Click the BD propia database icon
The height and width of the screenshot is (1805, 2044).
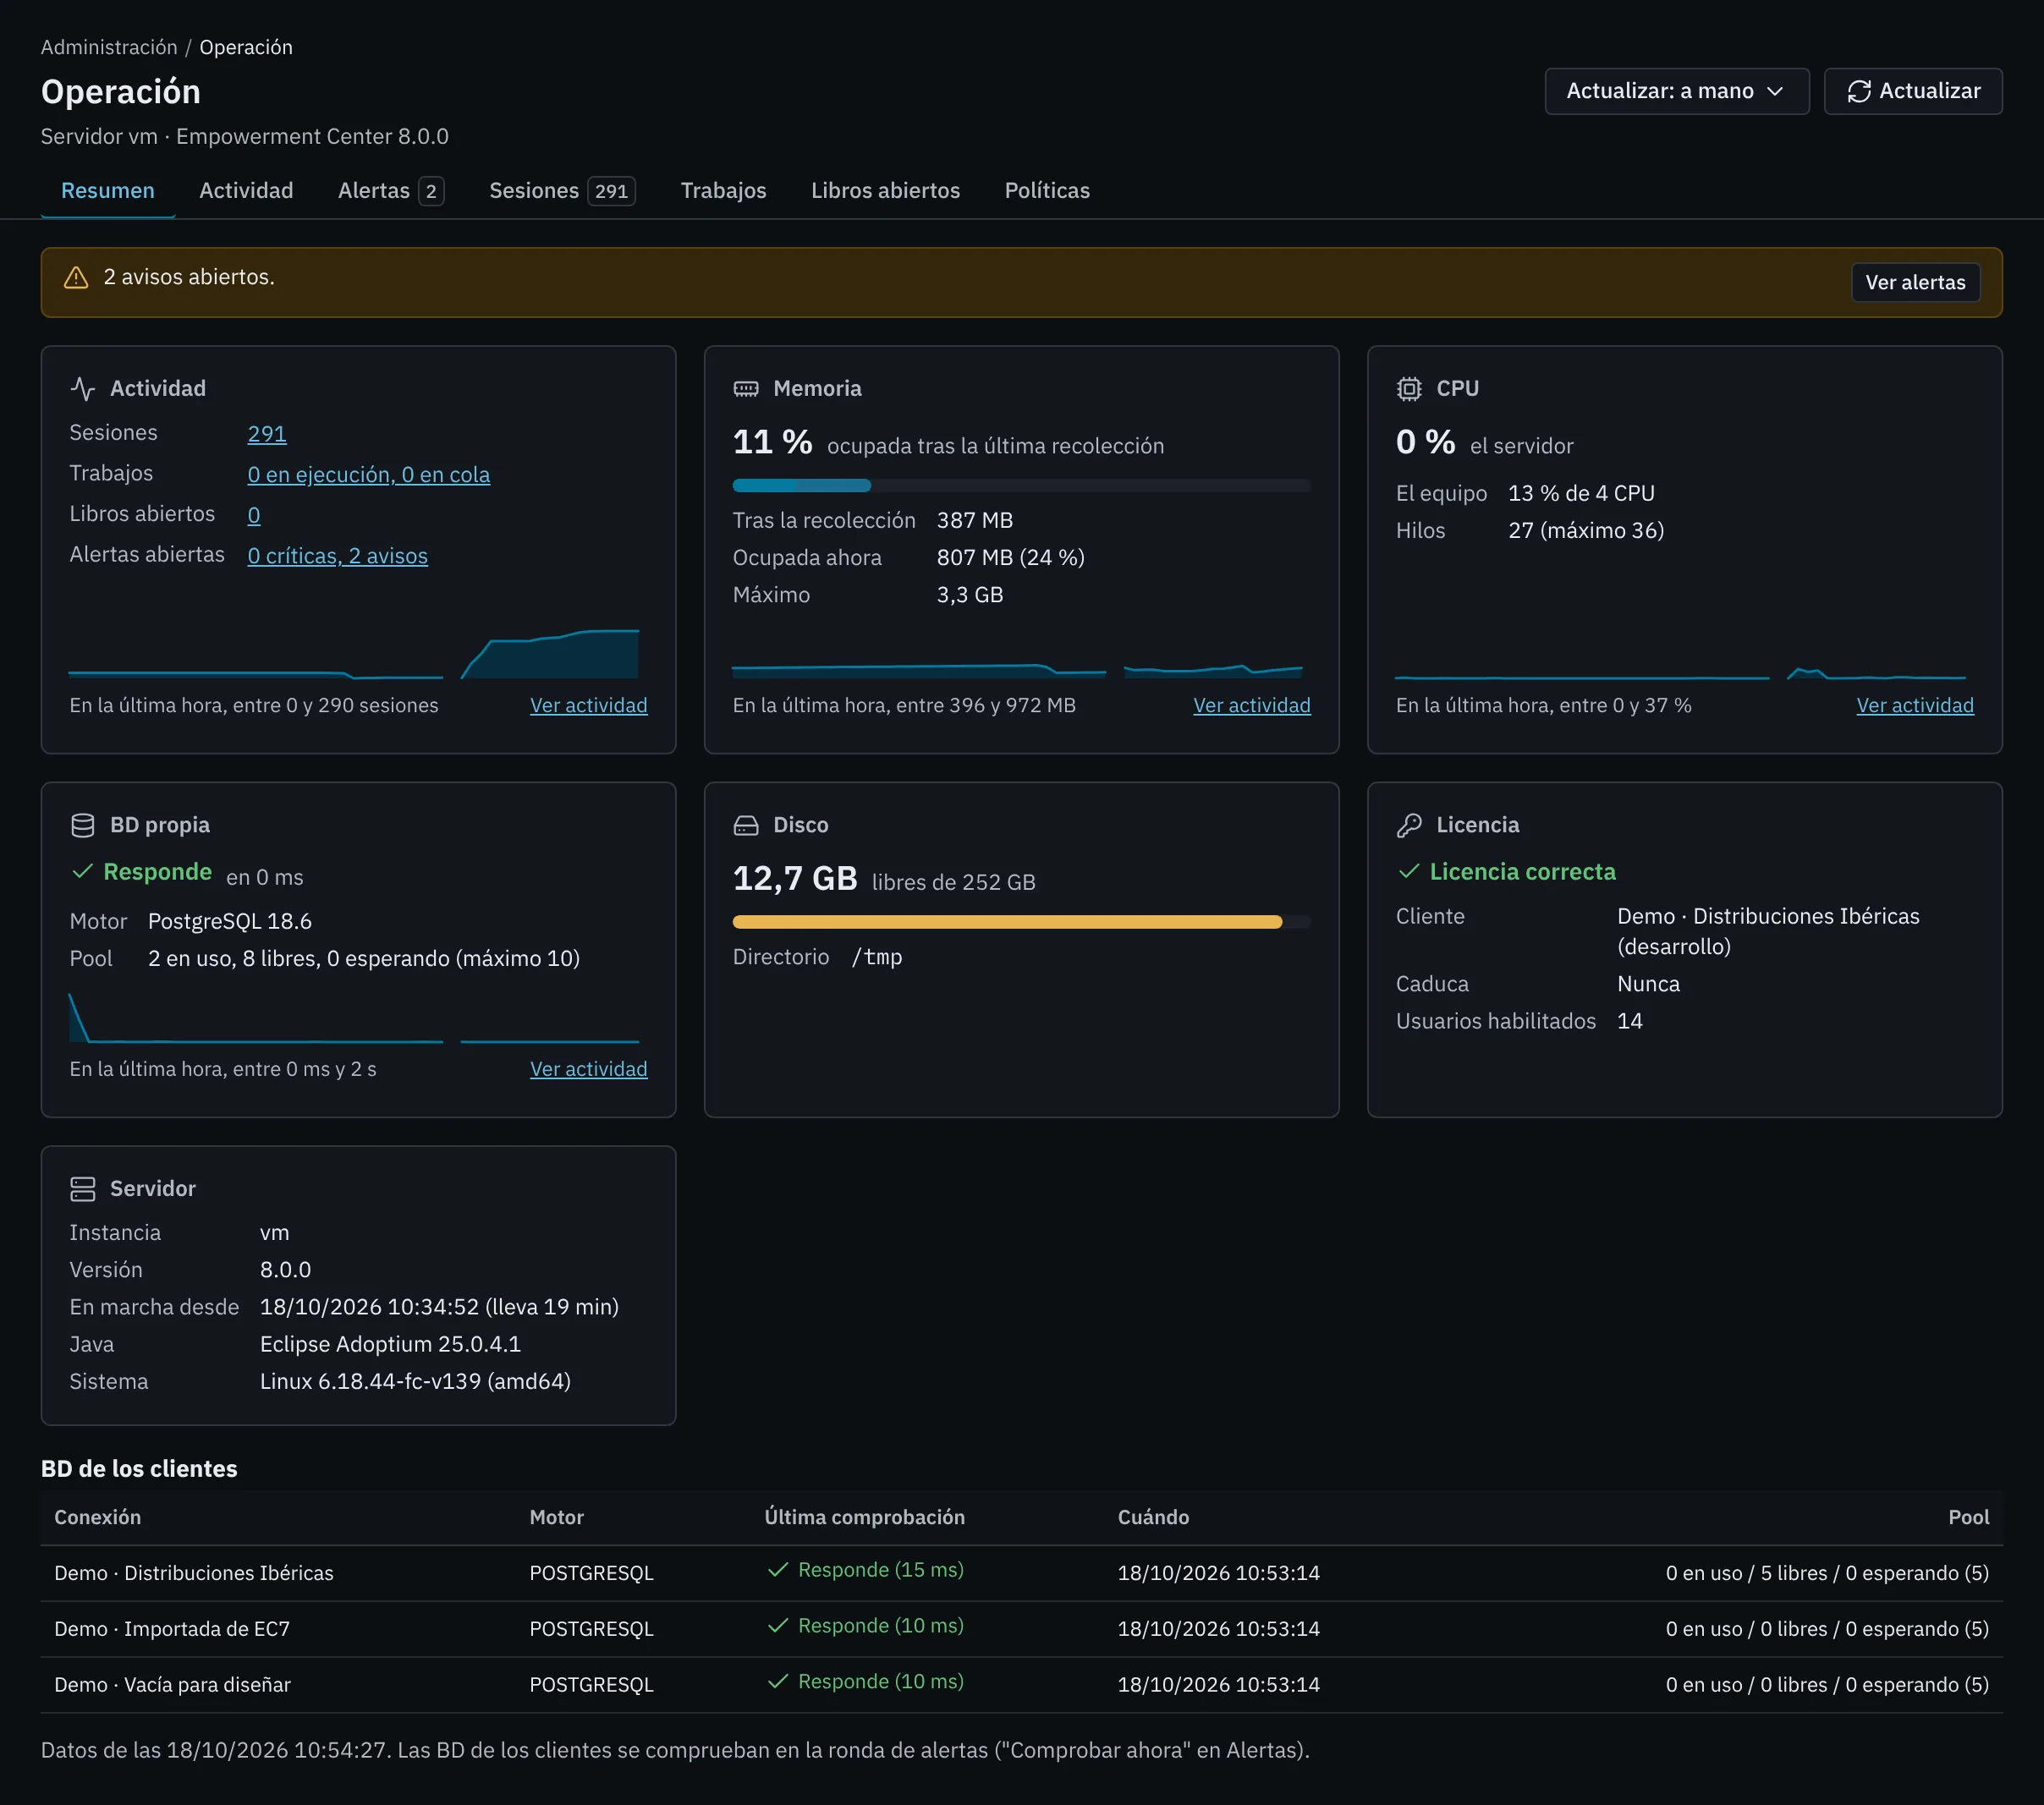coord(83,825)
